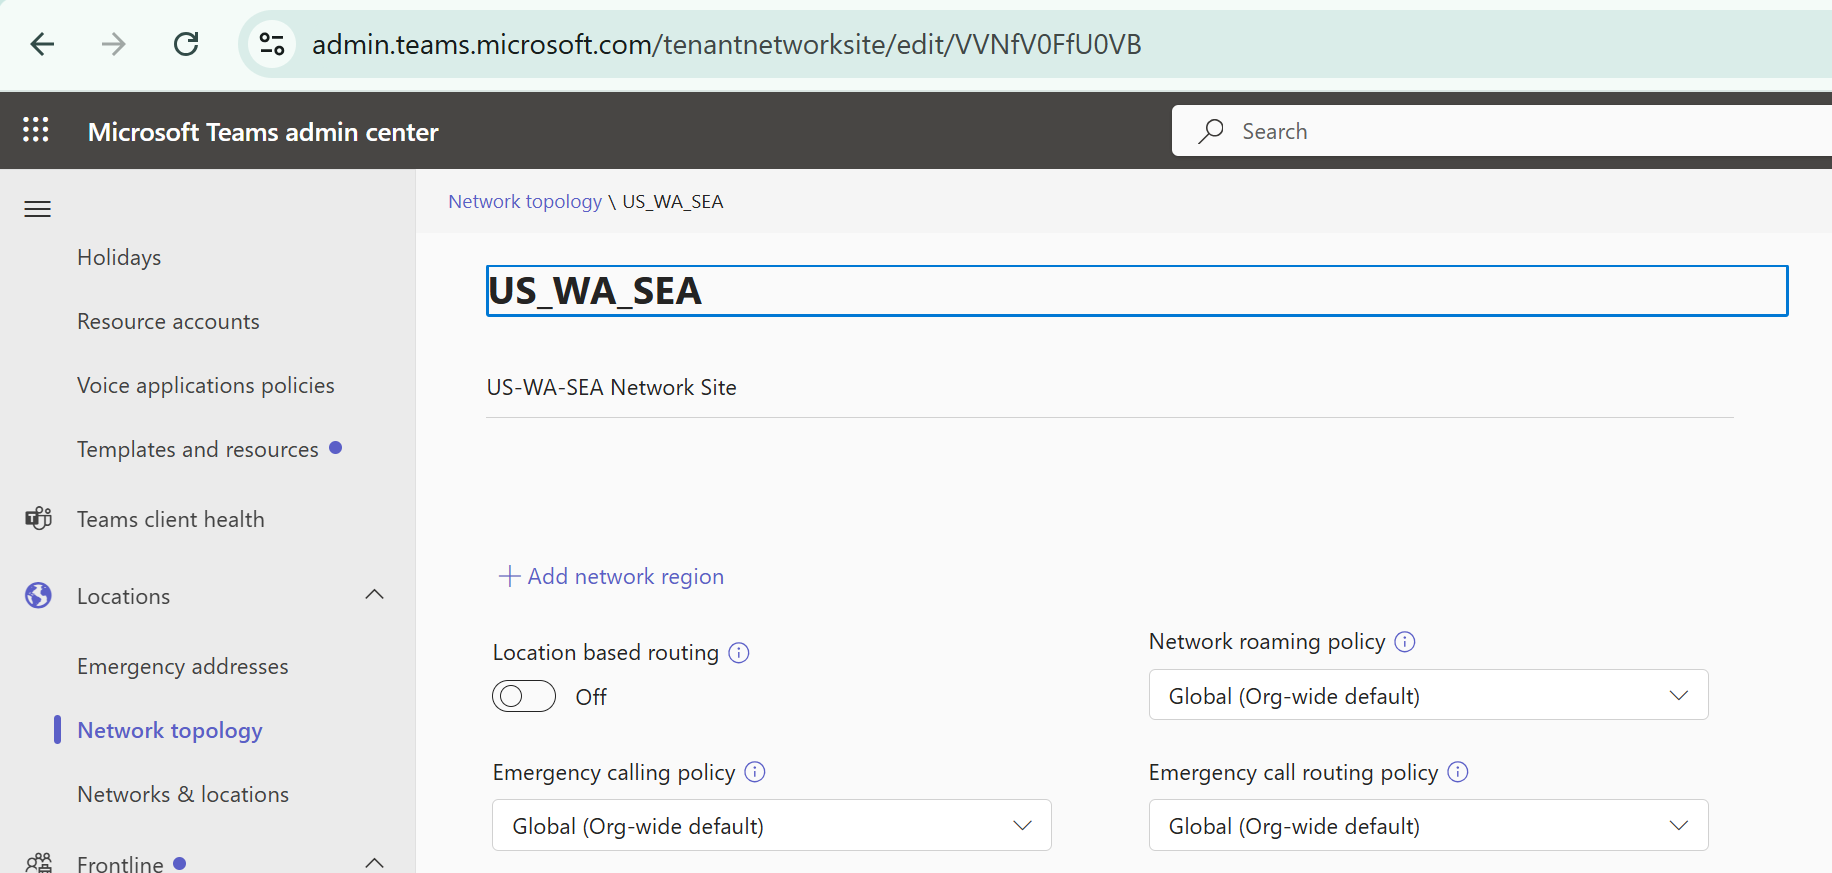
Task: Open Emergency addresses in sidebar
Action: point(183,666)
